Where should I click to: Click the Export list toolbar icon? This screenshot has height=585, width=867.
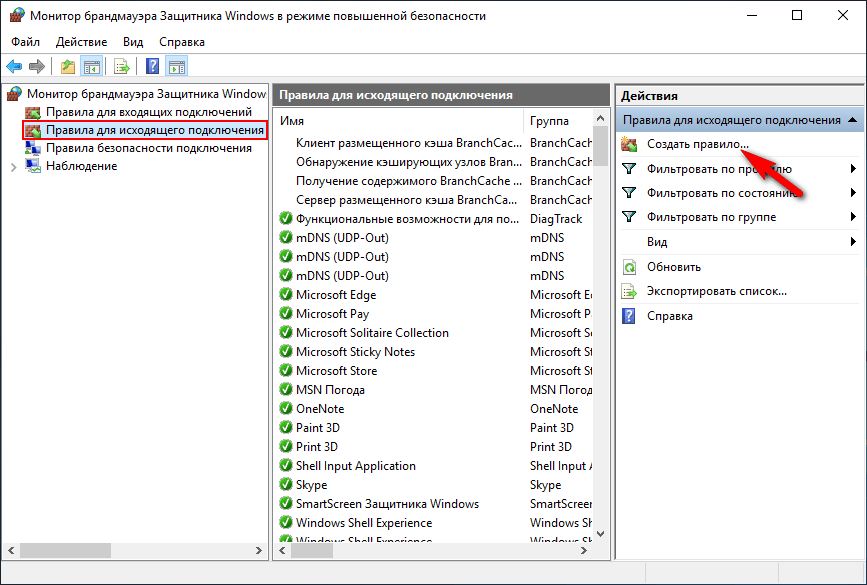pos(122,67)
